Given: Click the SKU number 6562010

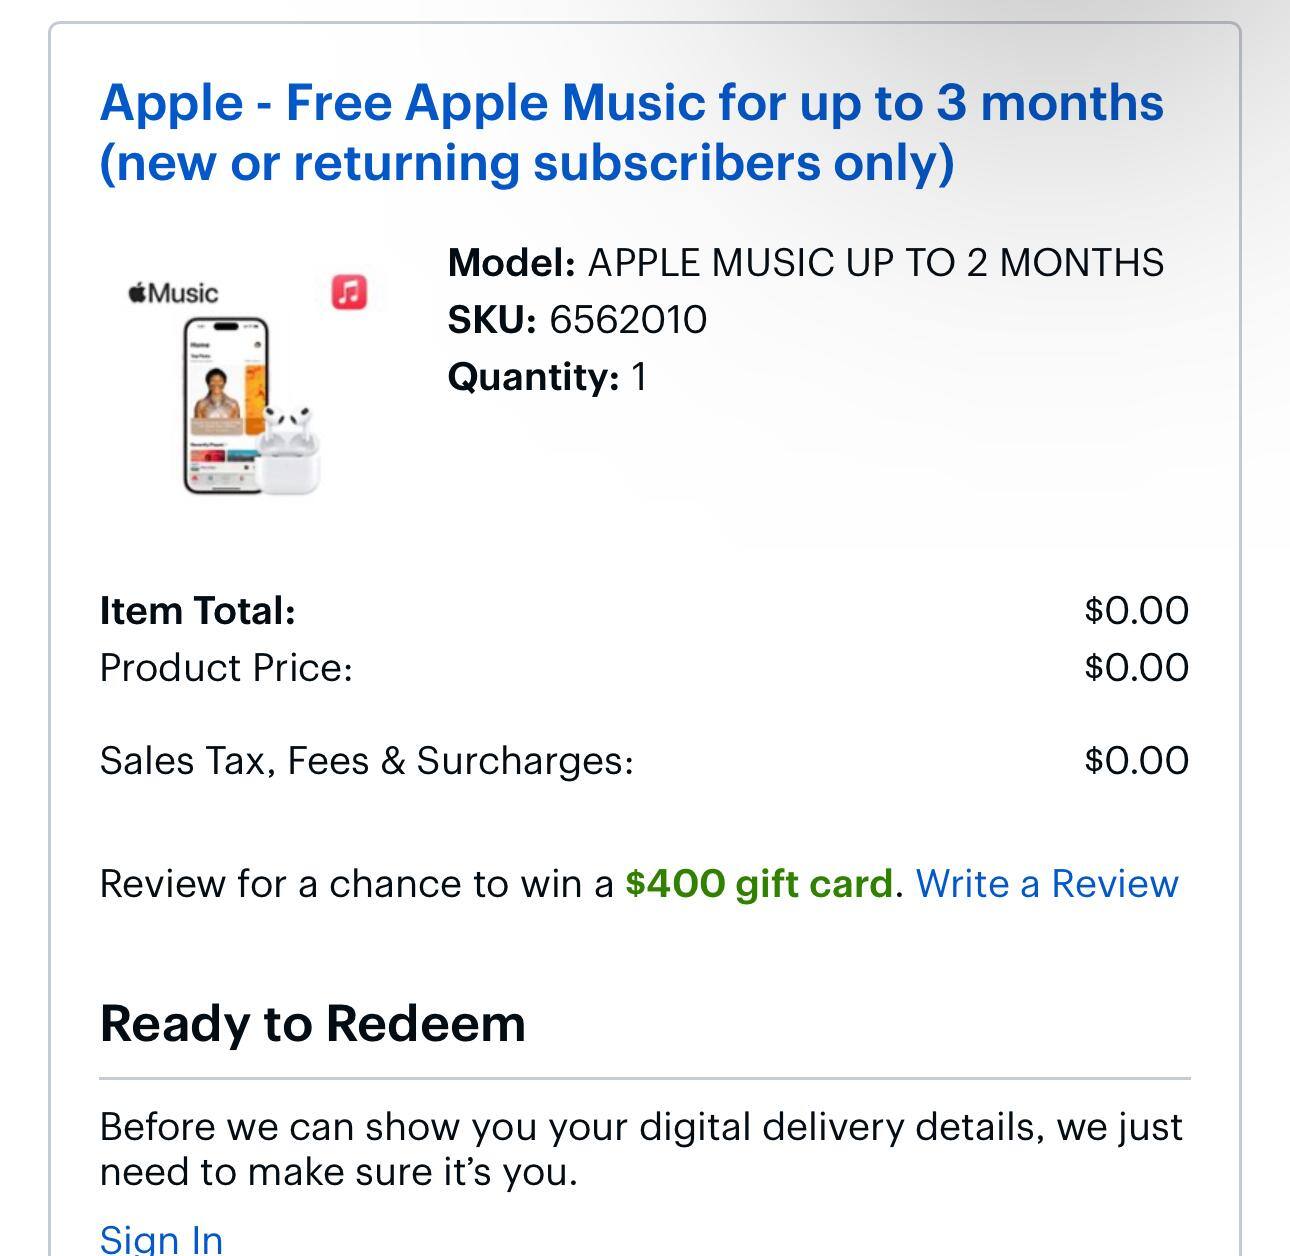Looking at the screenshot, I should (x=626, y=320).
